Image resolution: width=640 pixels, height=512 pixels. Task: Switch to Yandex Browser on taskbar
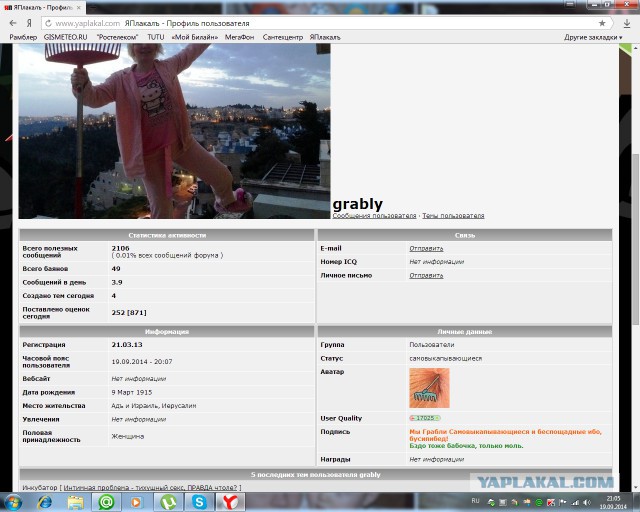(x=230, y=502)
